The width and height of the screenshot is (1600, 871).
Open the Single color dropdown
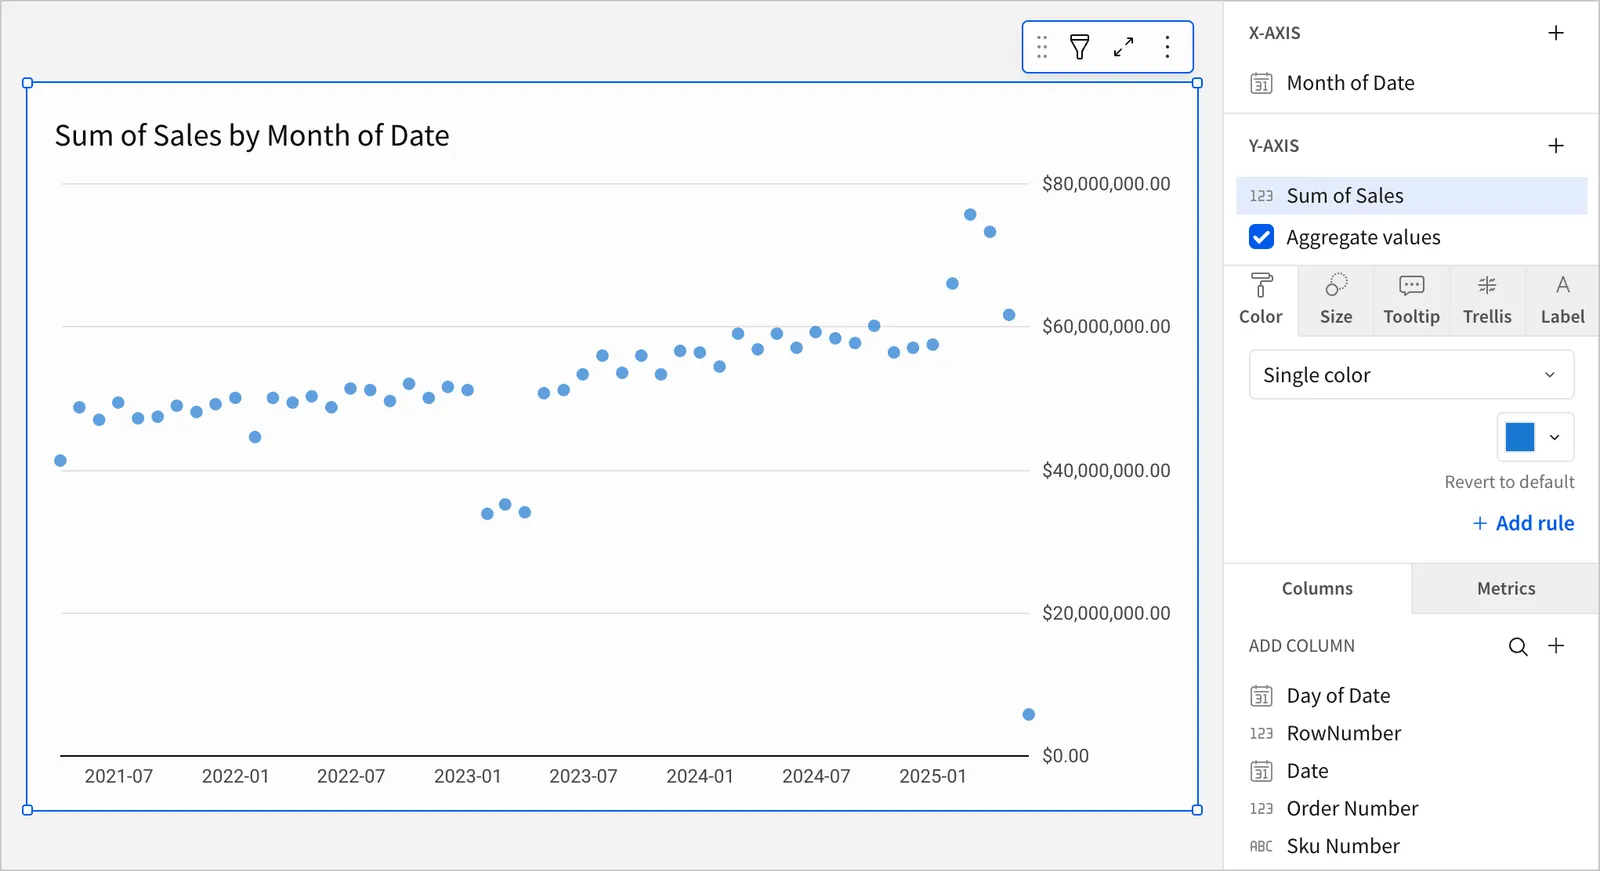pyautogui.click(x=1411, y=375)
